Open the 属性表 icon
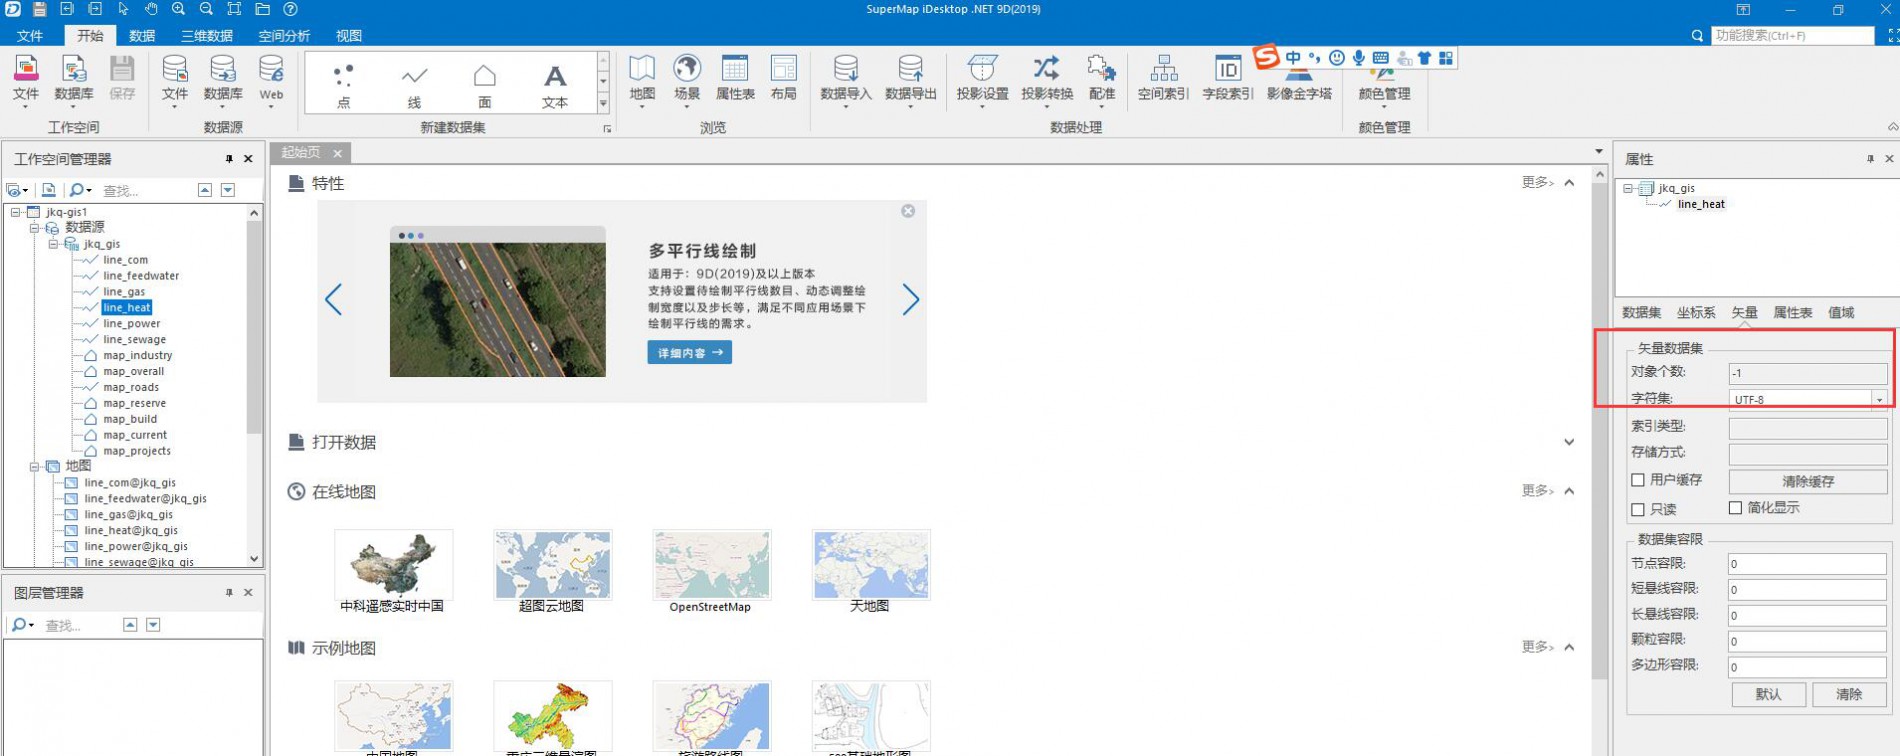This screenshot has height=756, width=1900. pyautogui.click(x=735, y=78)
